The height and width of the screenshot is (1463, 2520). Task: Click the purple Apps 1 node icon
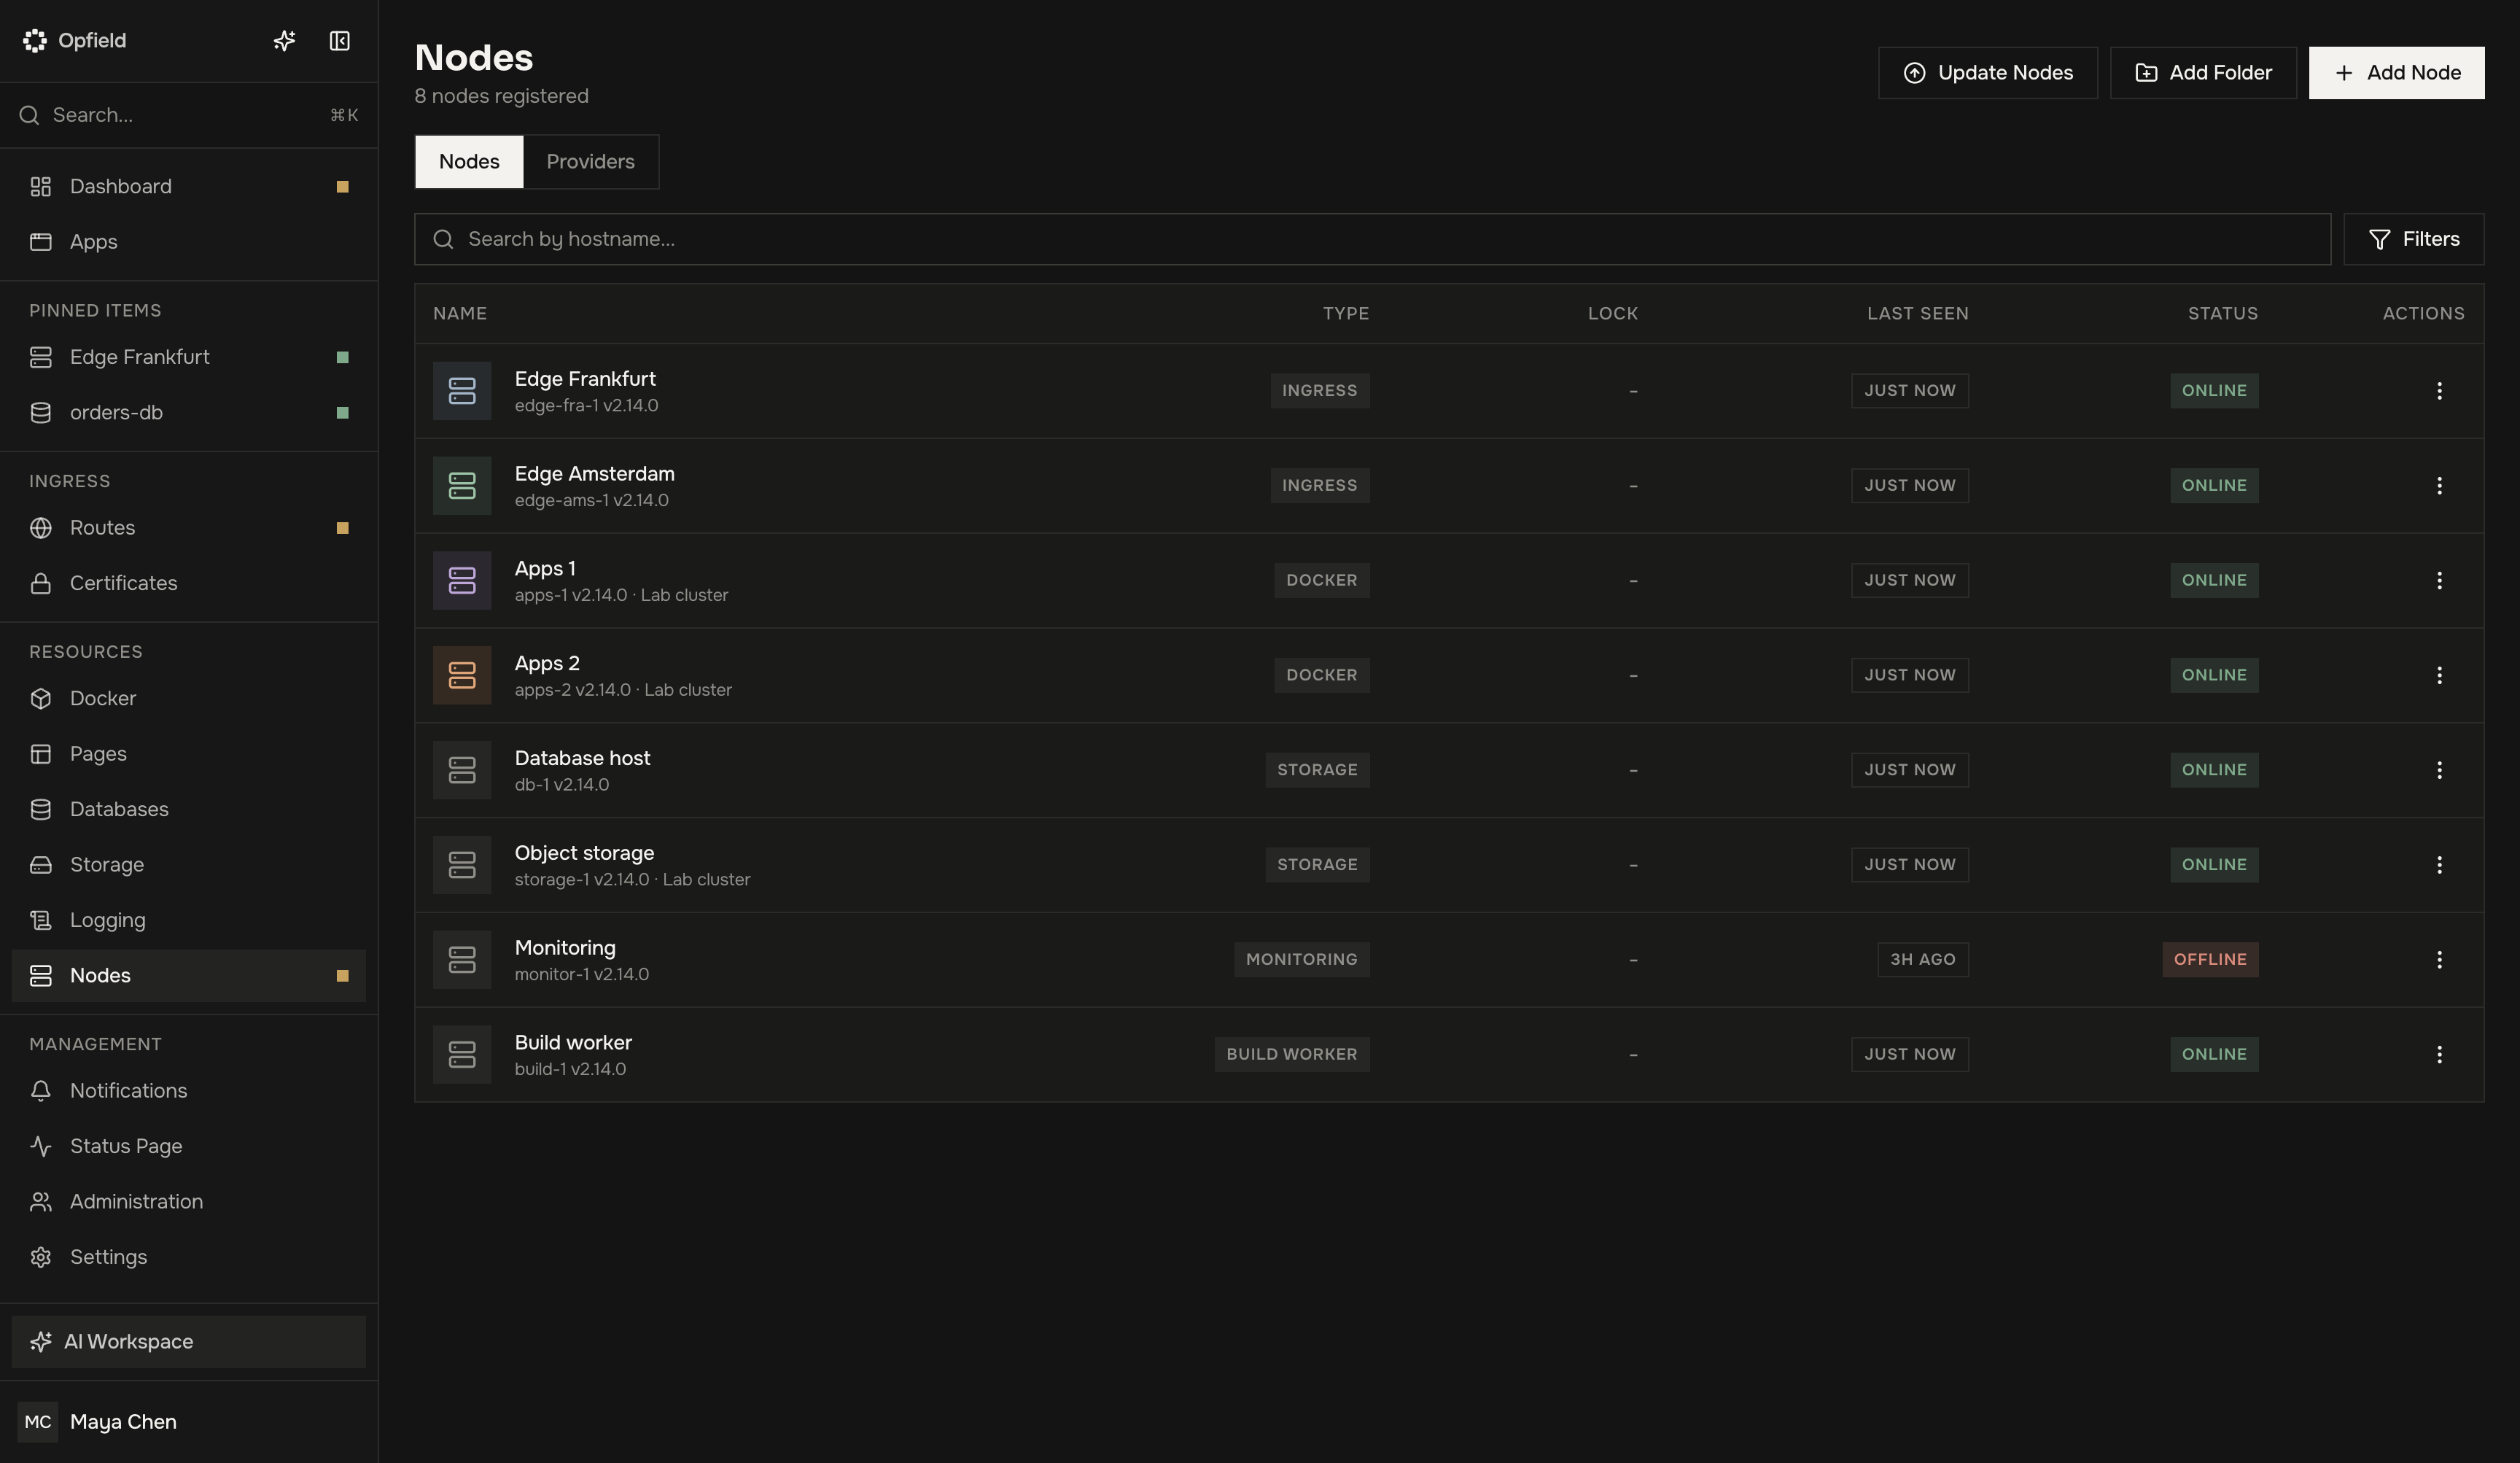pyautogui.click(x=462, y=581)
